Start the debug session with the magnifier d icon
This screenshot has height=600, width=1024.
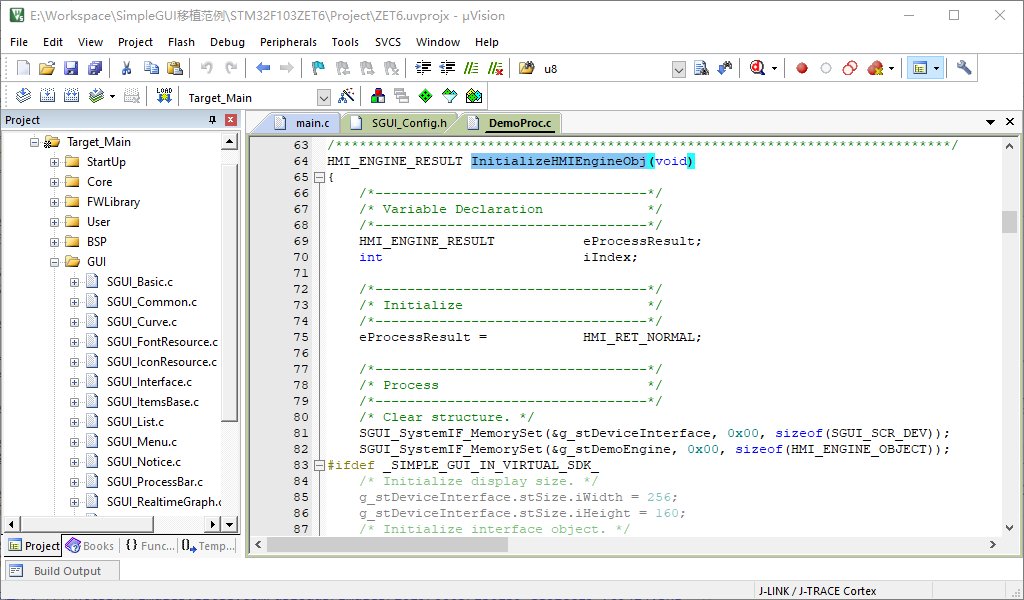click(x=757, y=68)
